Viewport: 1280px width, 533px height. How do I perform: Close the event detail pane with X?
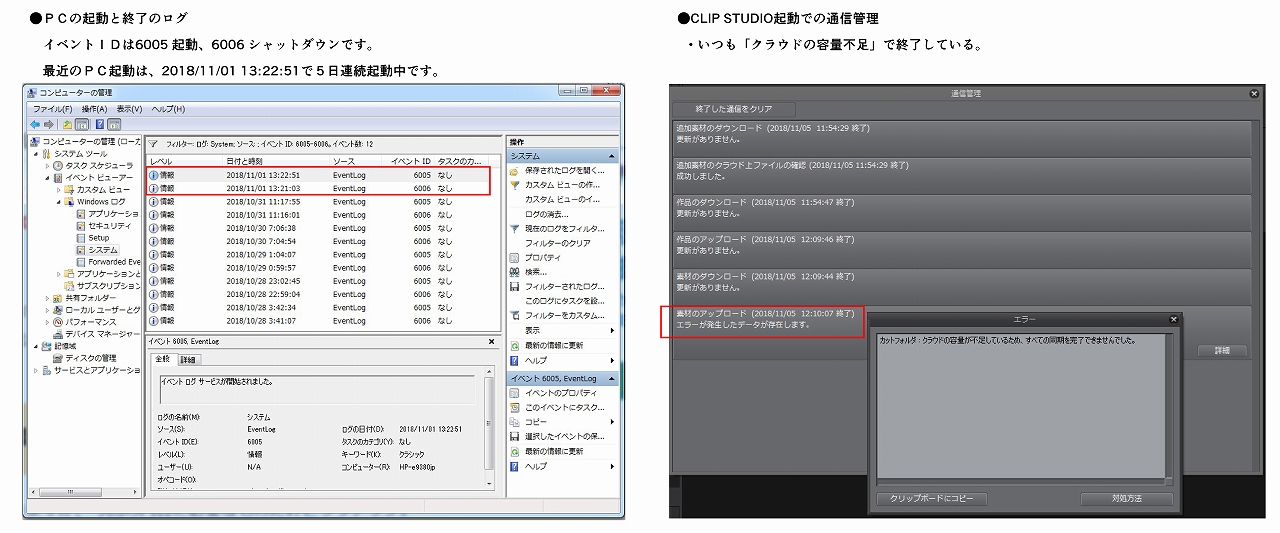click(490, 341)
